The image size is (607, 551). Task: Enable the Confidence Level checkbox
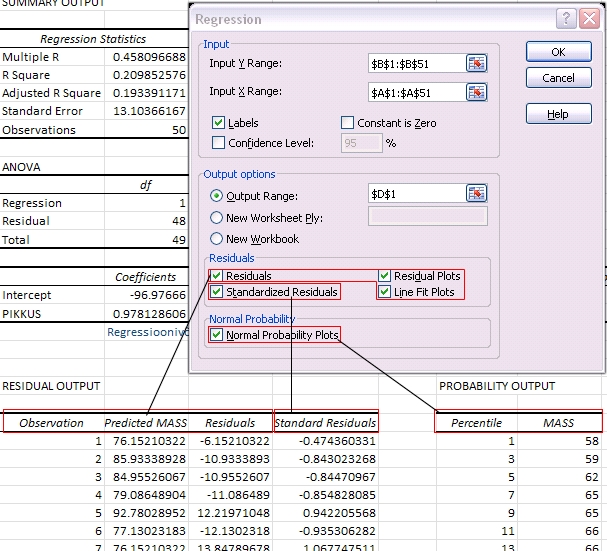[x=218, y=143]
